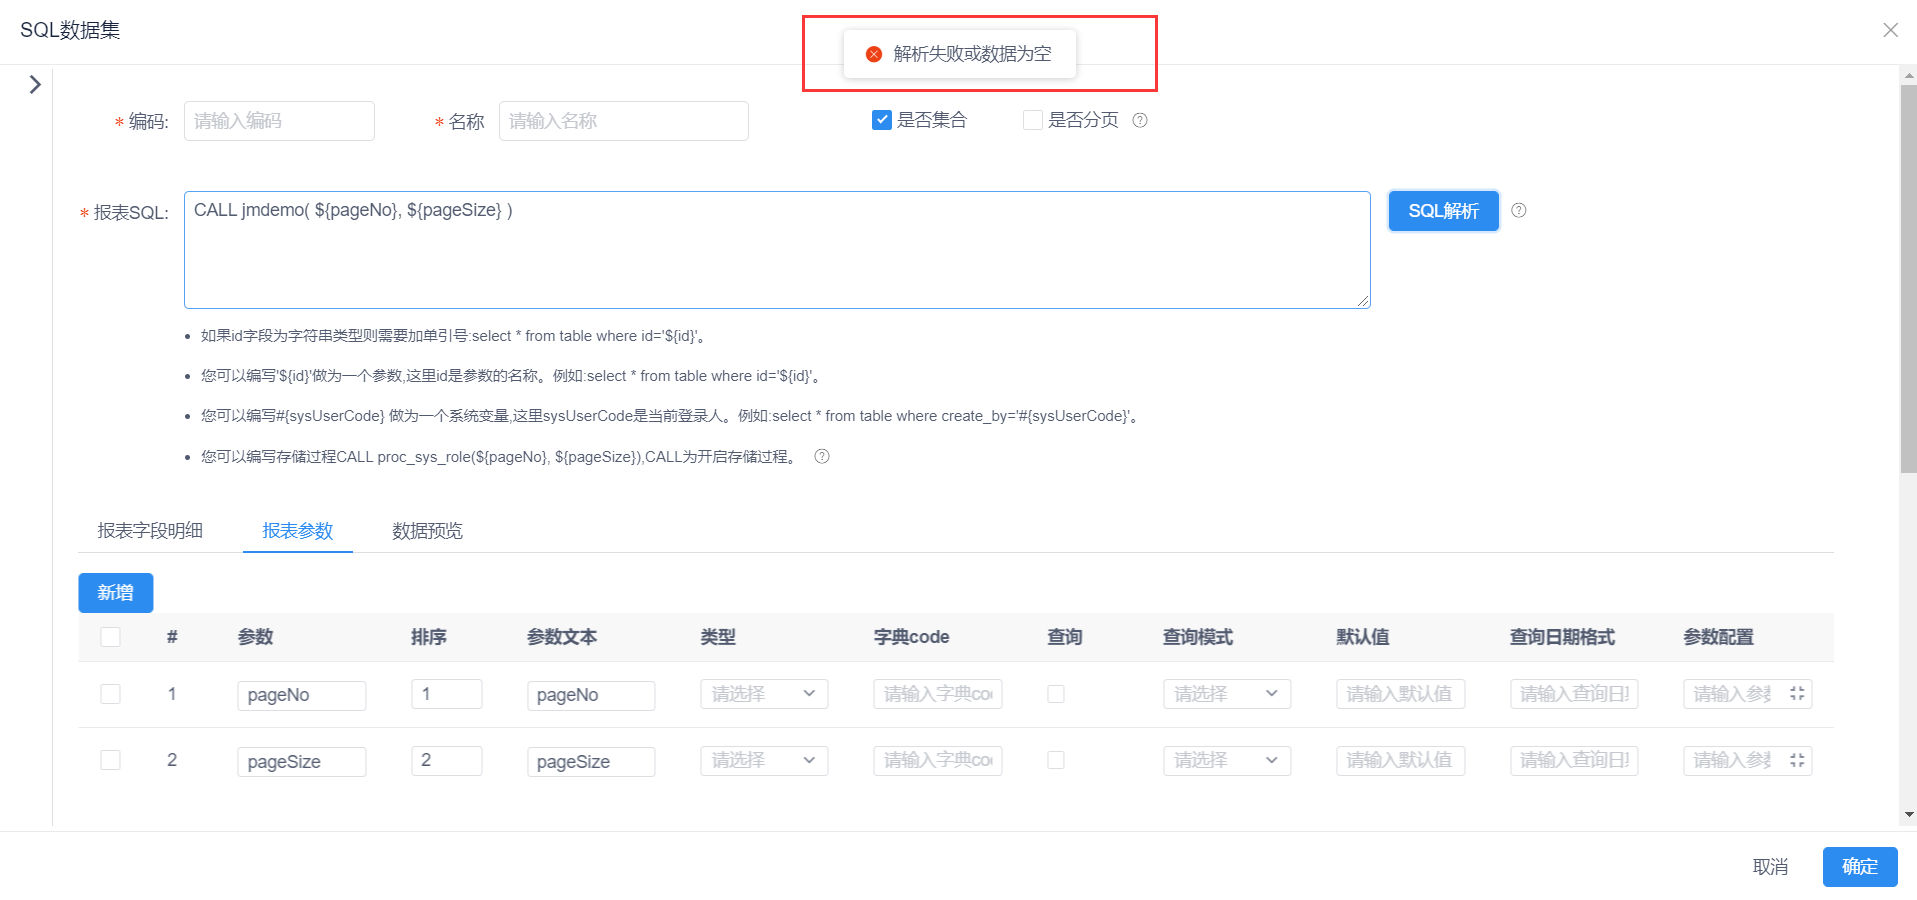The width and height of the screenshot is (1917, 900).
Task: Click the 新增 button
Action: [116, 593]
